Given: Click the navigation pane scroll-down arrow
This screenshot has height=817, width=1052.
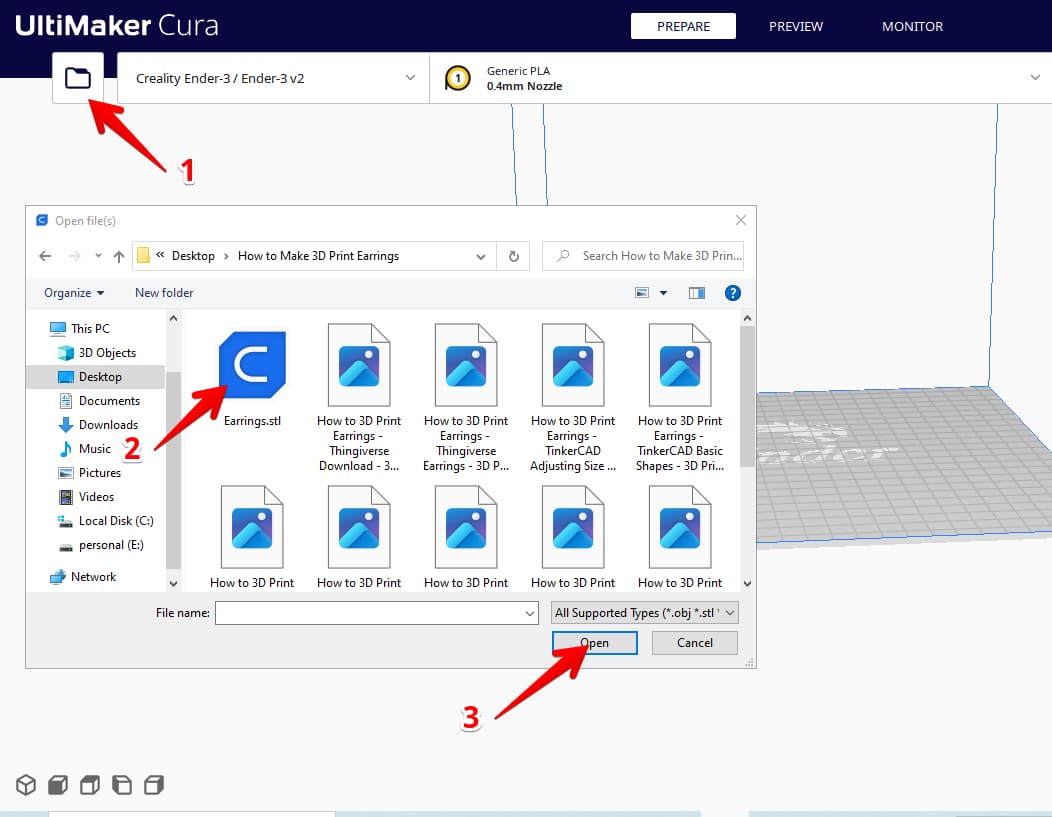Looking at the screenshot, I should click(x=173, y=584).
